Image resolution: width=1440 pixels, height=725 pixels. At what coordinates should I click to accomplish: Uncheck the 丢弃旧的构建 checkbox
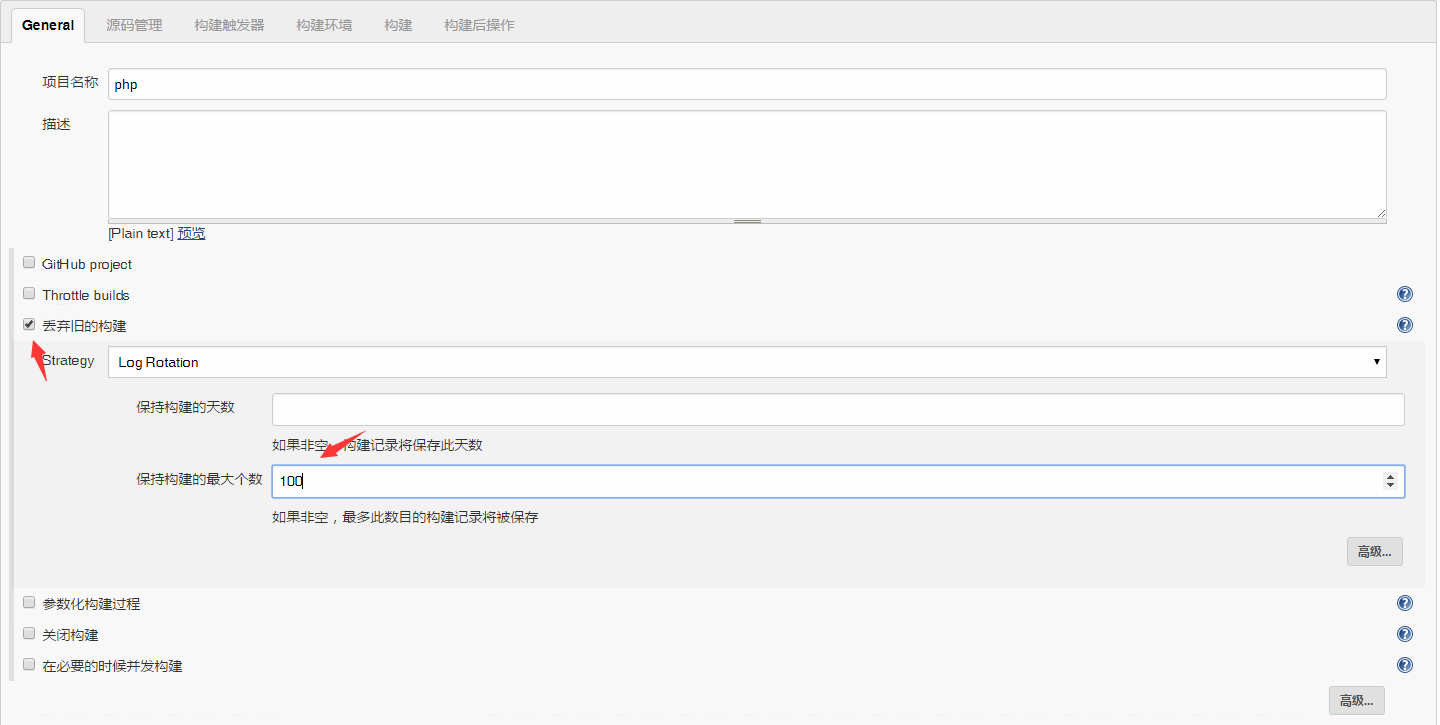pyautogui.click(x=29, y=325)
